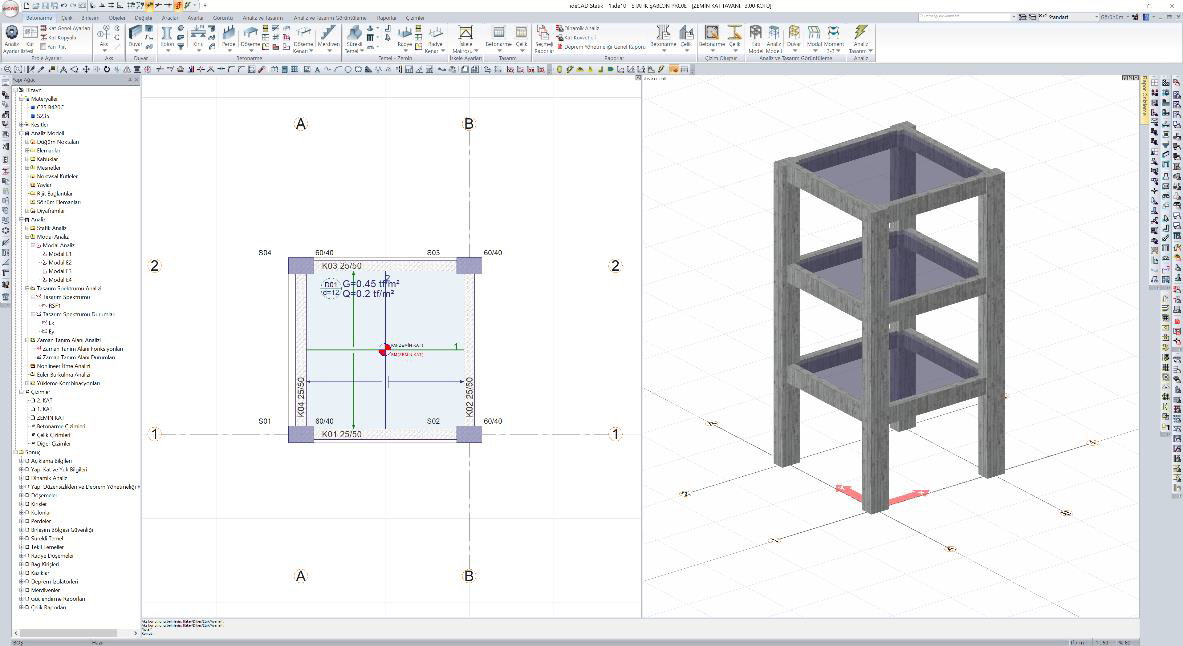Click axis label A at top of plan
This screenshot has height=646, width=1183.
click(x=300, y=124)
